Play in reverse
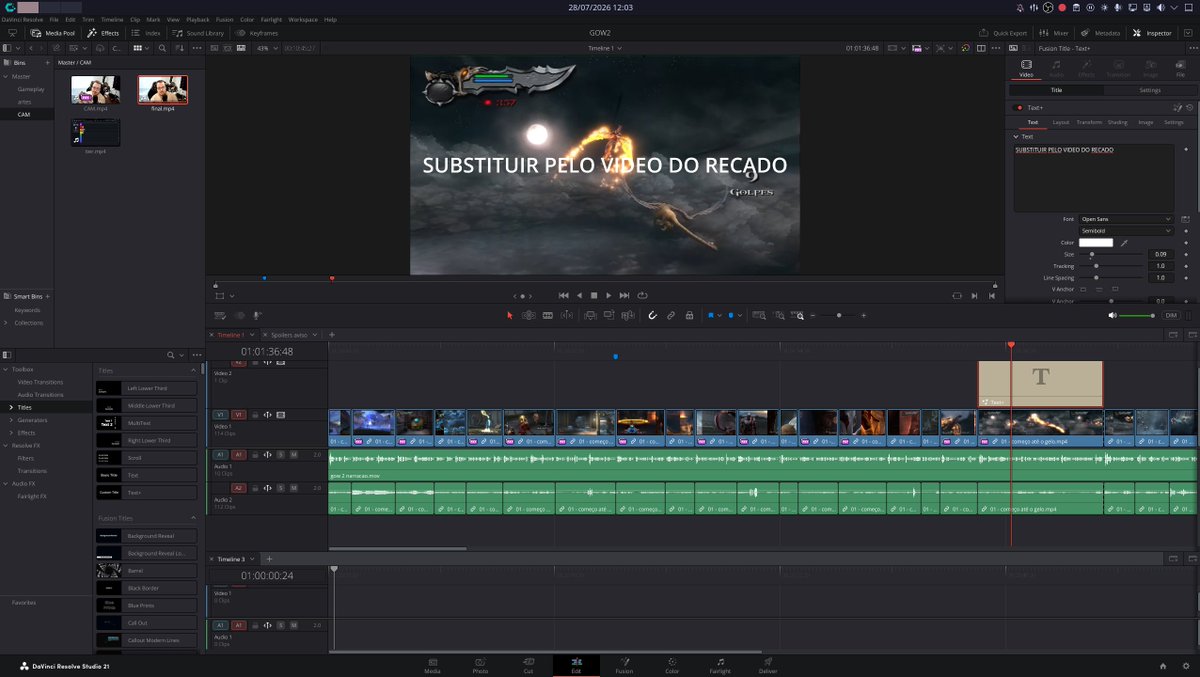This screenshot has height=677, width=1200. 578,295
